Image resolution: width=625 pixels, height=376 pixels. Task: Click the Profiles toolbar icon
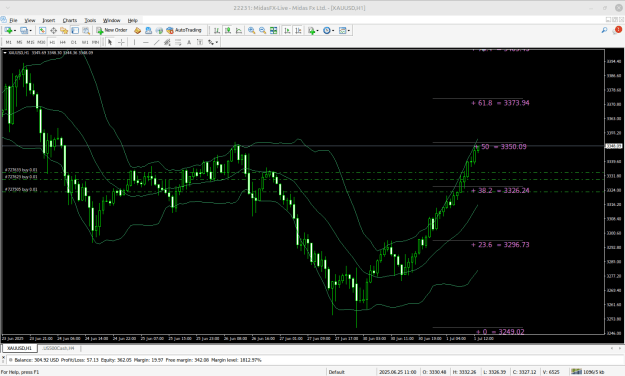pos(24,30)
